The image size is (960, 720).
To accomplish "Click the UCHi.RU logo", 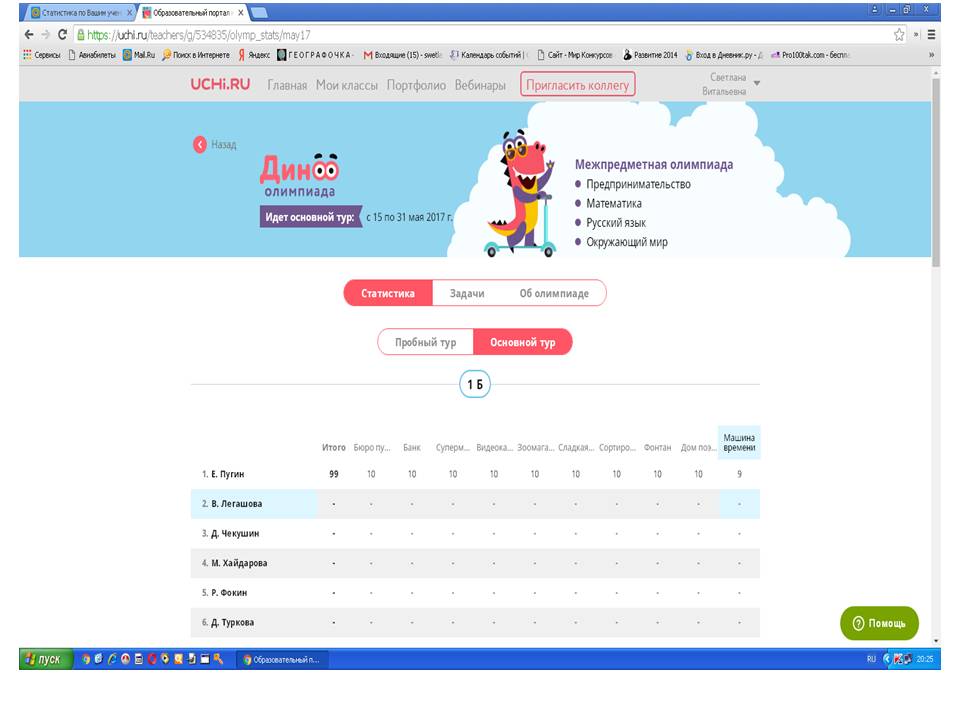I will pyautogui.click(x=220, y=84).
